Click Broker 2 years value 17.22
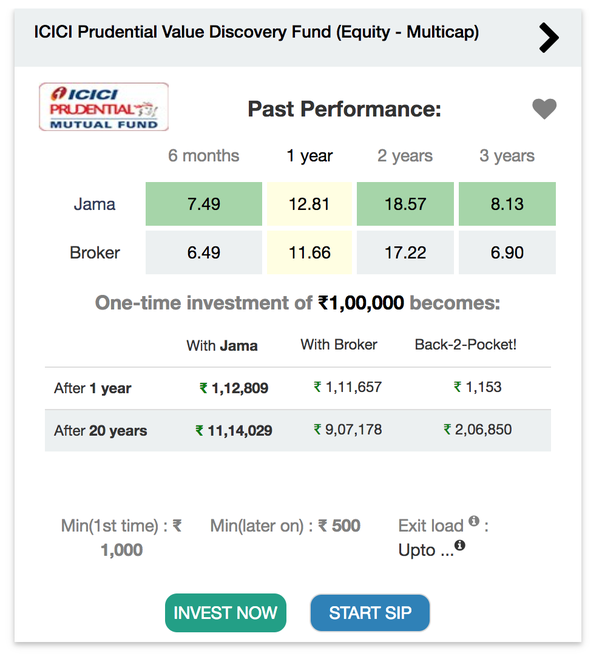The width and height of the screenshot is (602, 659). pyautogui.click(x=405, y=253)
